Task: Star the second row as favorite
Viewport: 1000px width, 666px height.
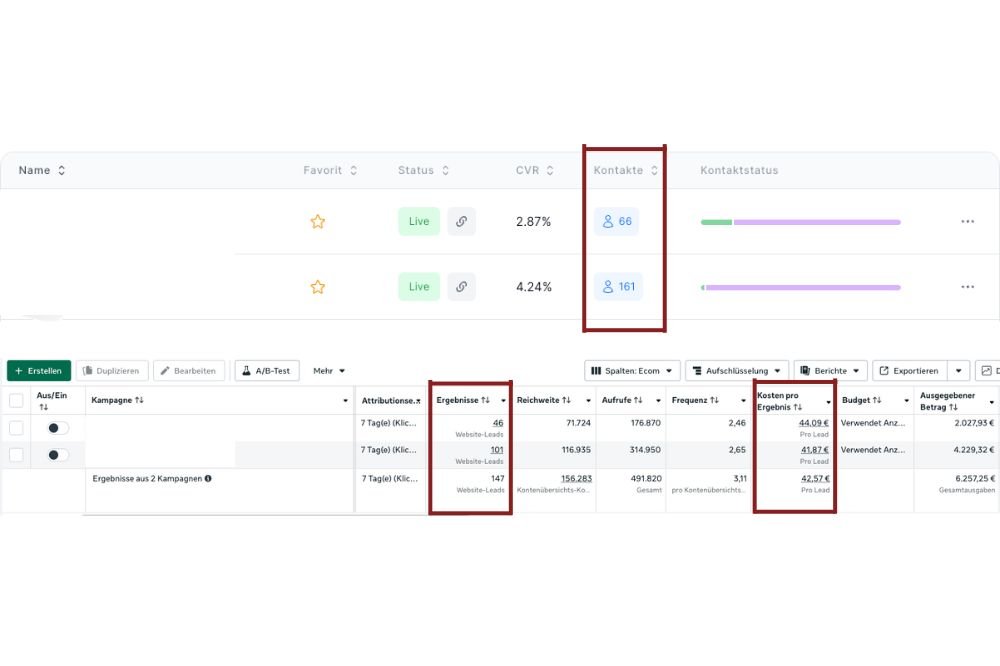Action: point(317,287)
